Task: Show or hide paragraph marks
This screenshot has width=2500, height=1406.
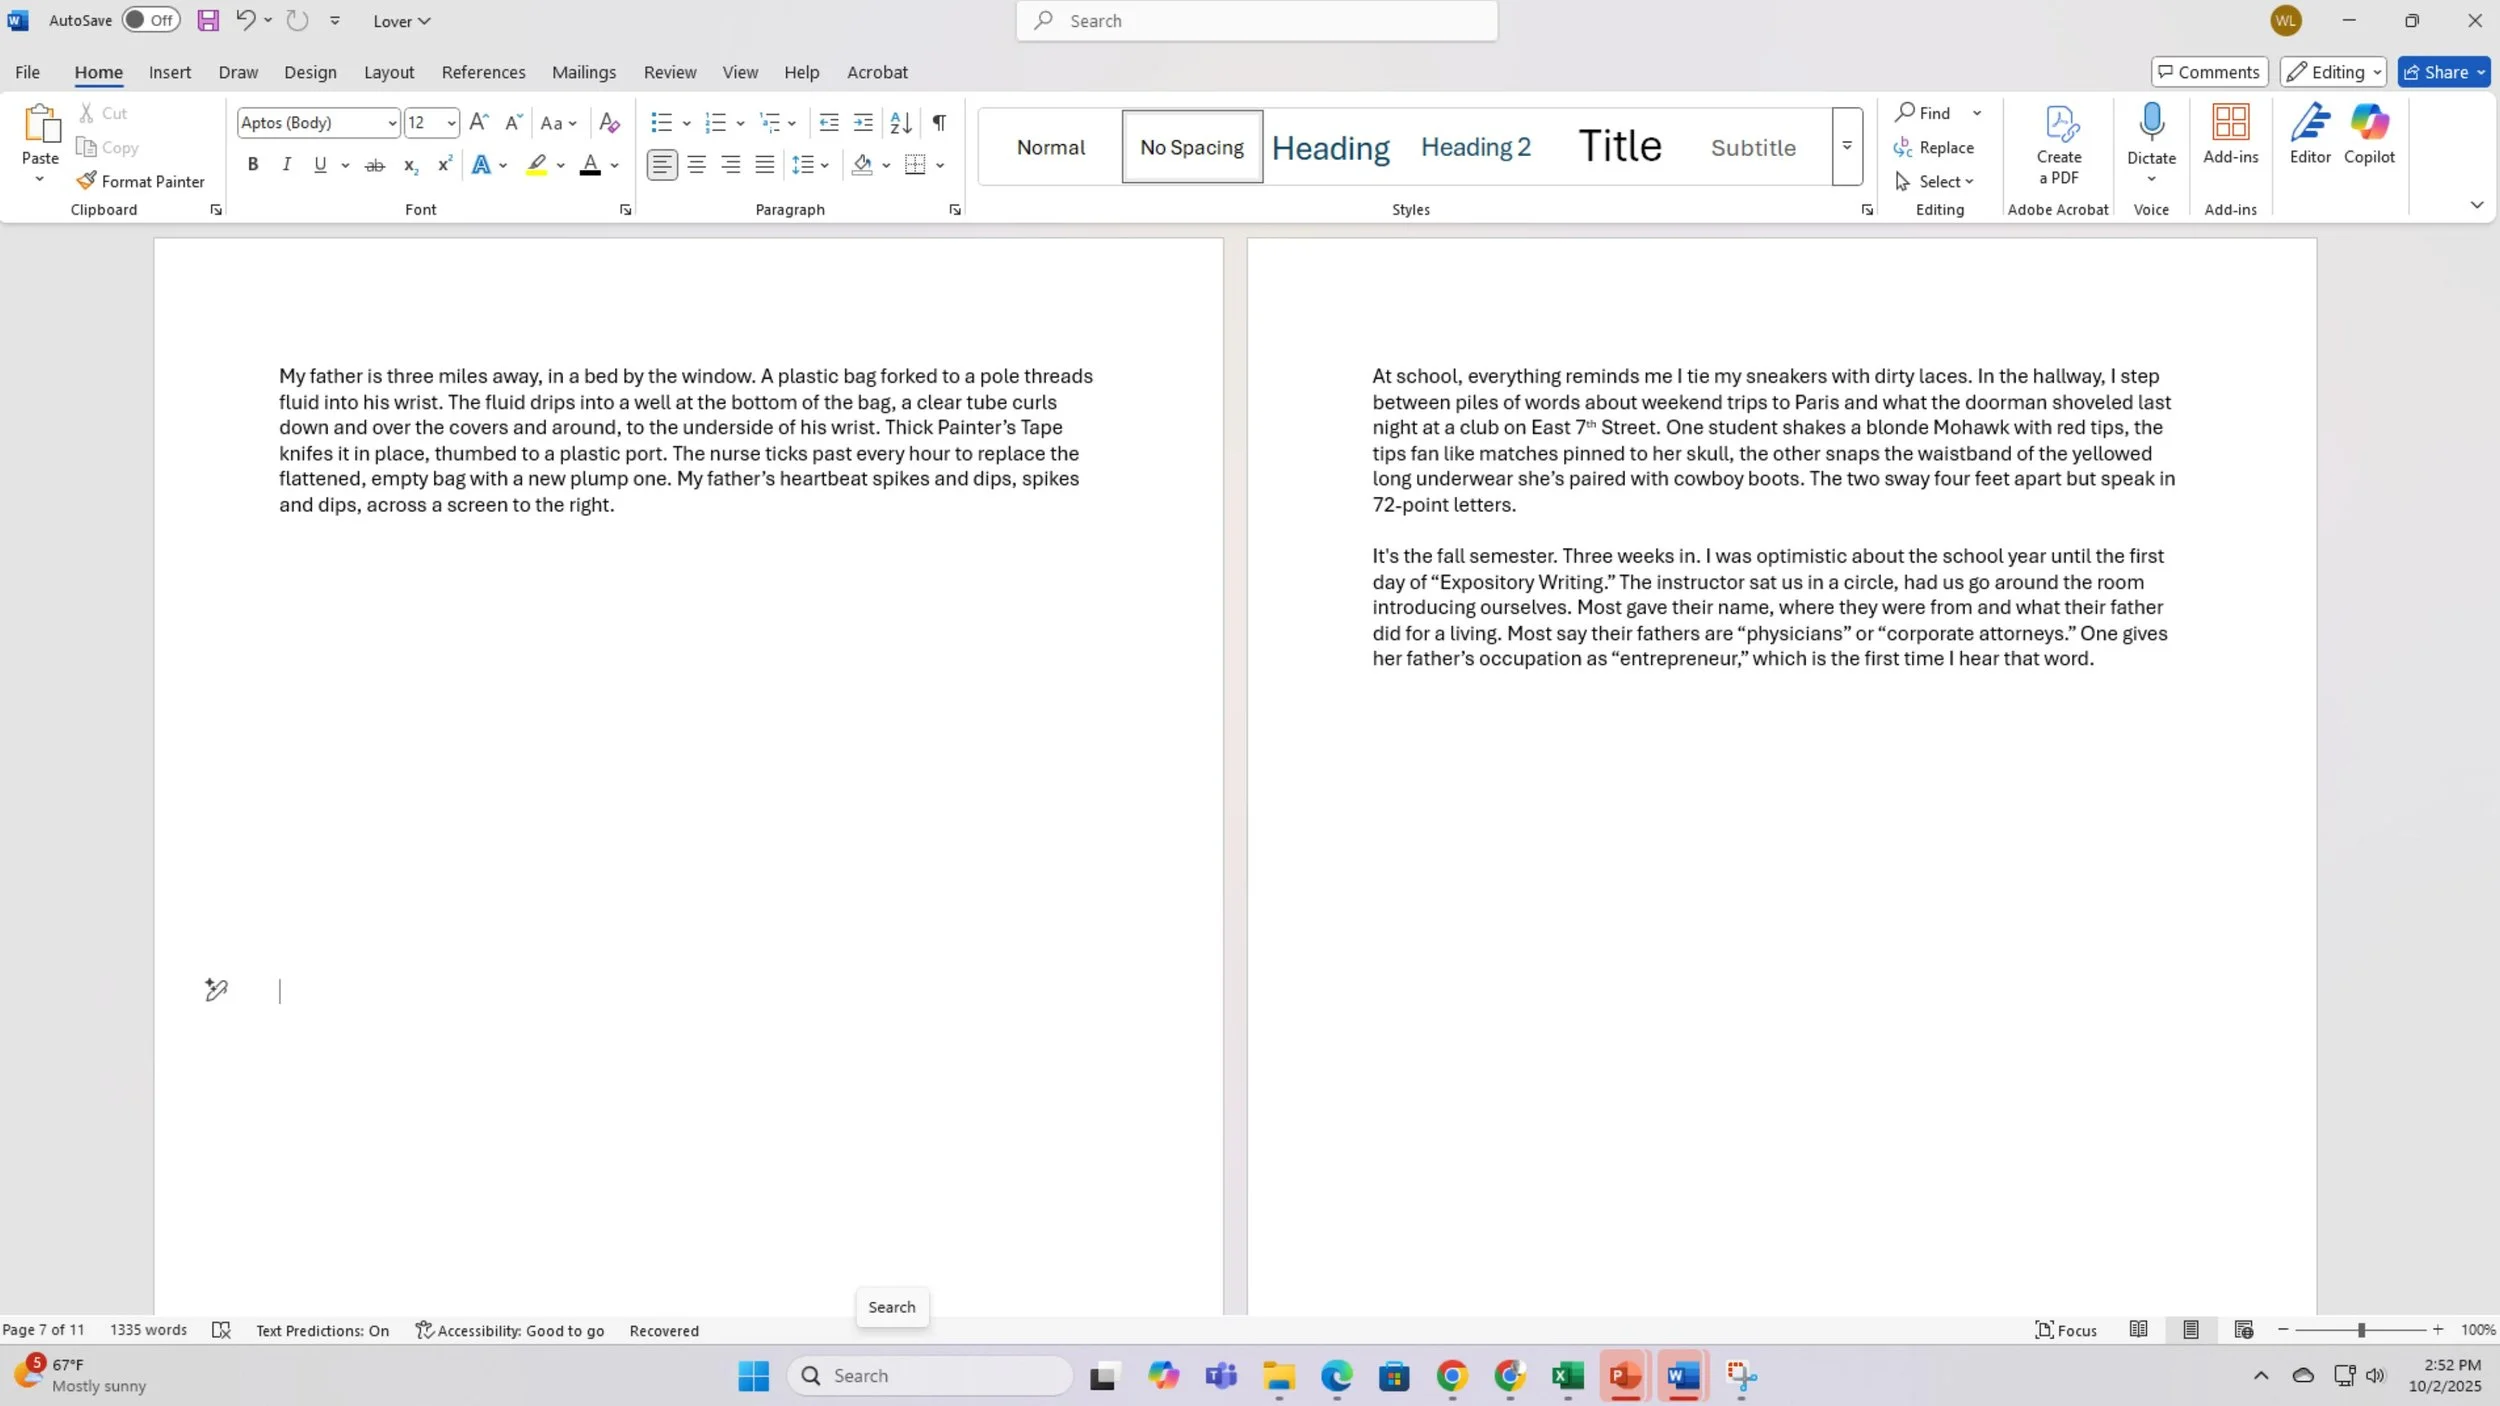Action: click(x=939, y=122)
